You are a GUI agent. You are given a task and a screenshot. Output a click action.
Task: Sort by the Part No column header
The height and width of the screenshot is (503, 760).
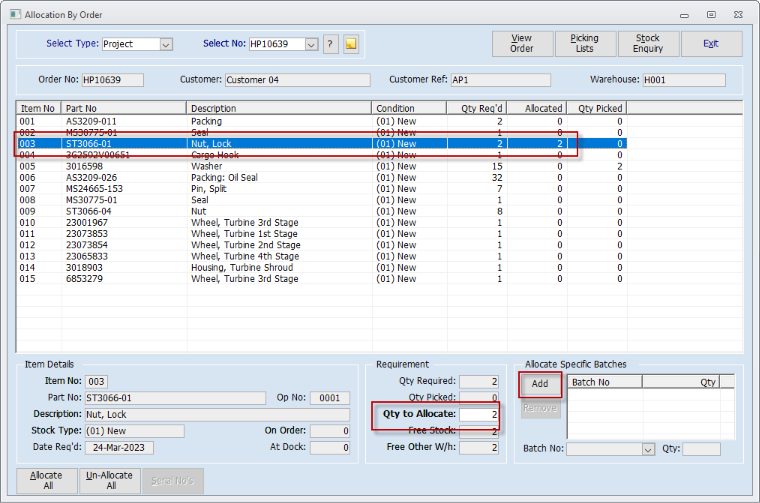124,108
